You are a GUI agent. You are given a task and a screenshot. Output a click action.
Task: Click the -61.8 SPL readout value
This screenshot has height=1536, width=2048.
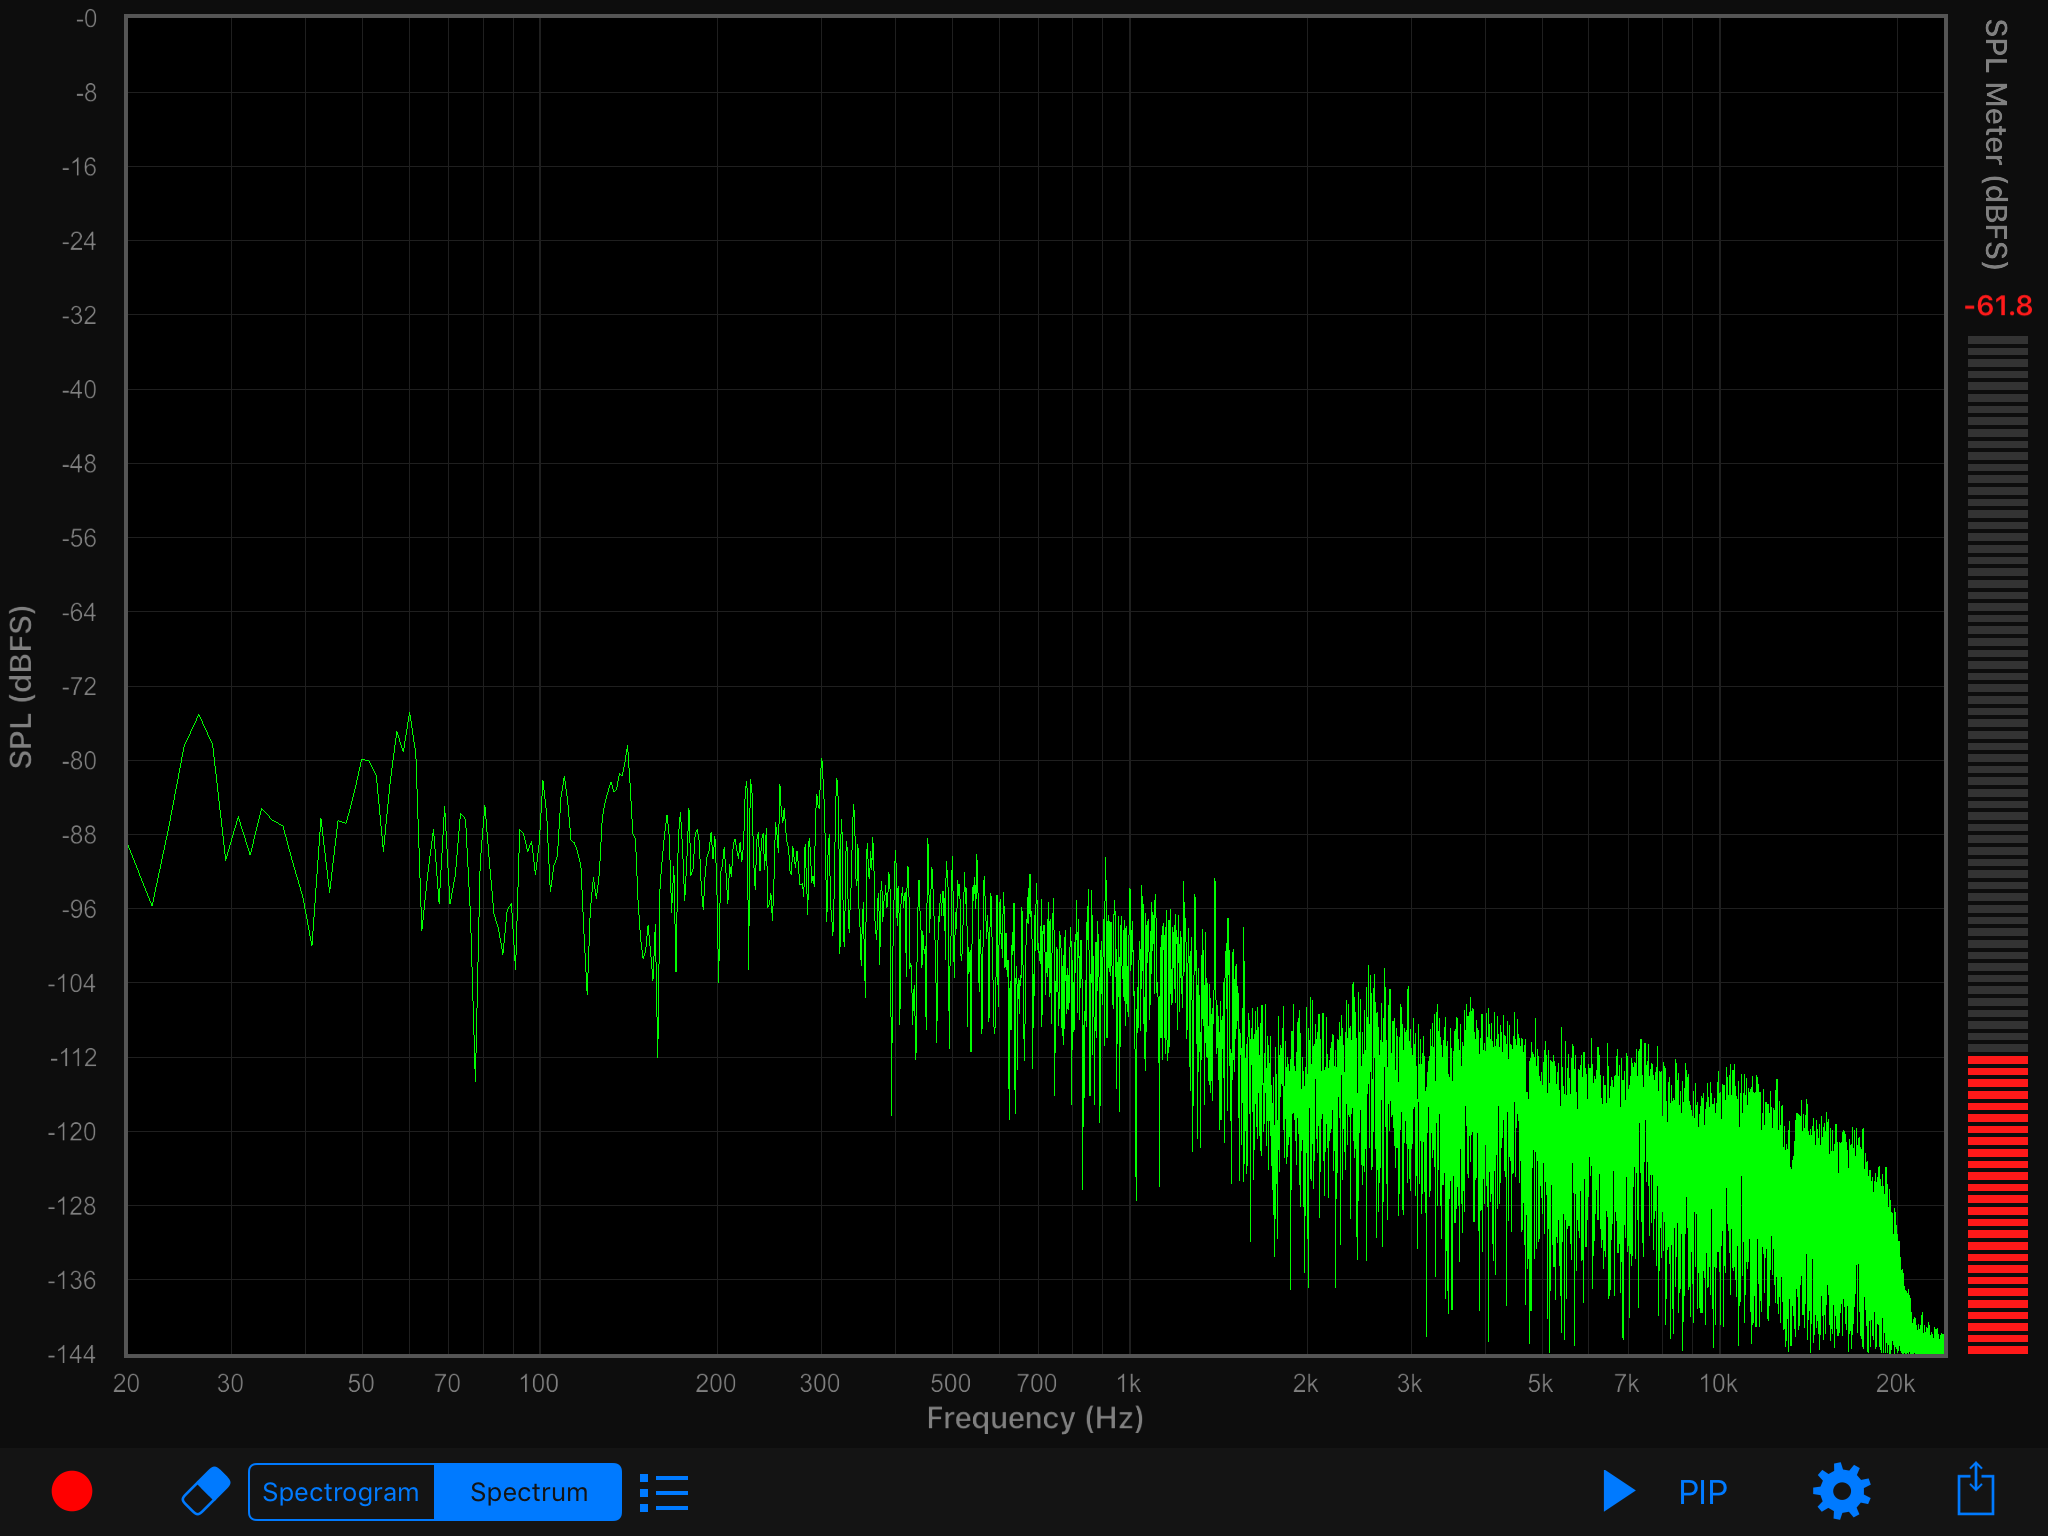1997,306
